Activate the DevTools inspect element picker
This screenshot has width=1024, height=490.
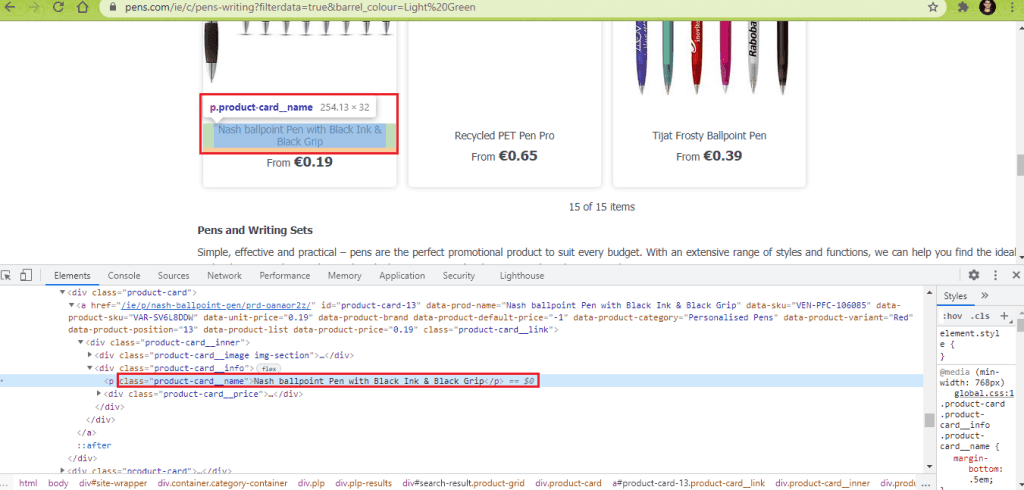(x=7, y=275)
